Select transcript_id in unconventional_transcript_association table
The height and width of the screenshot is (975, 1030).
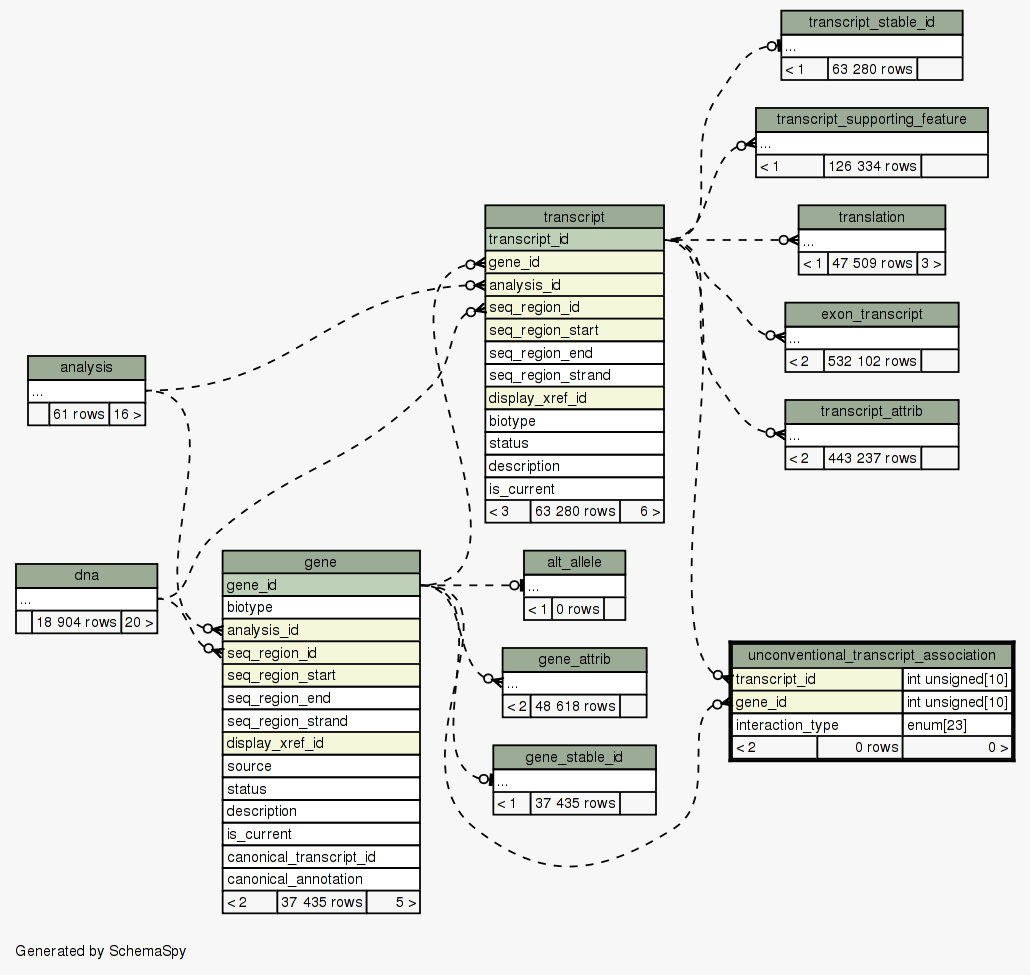(817, 679)
